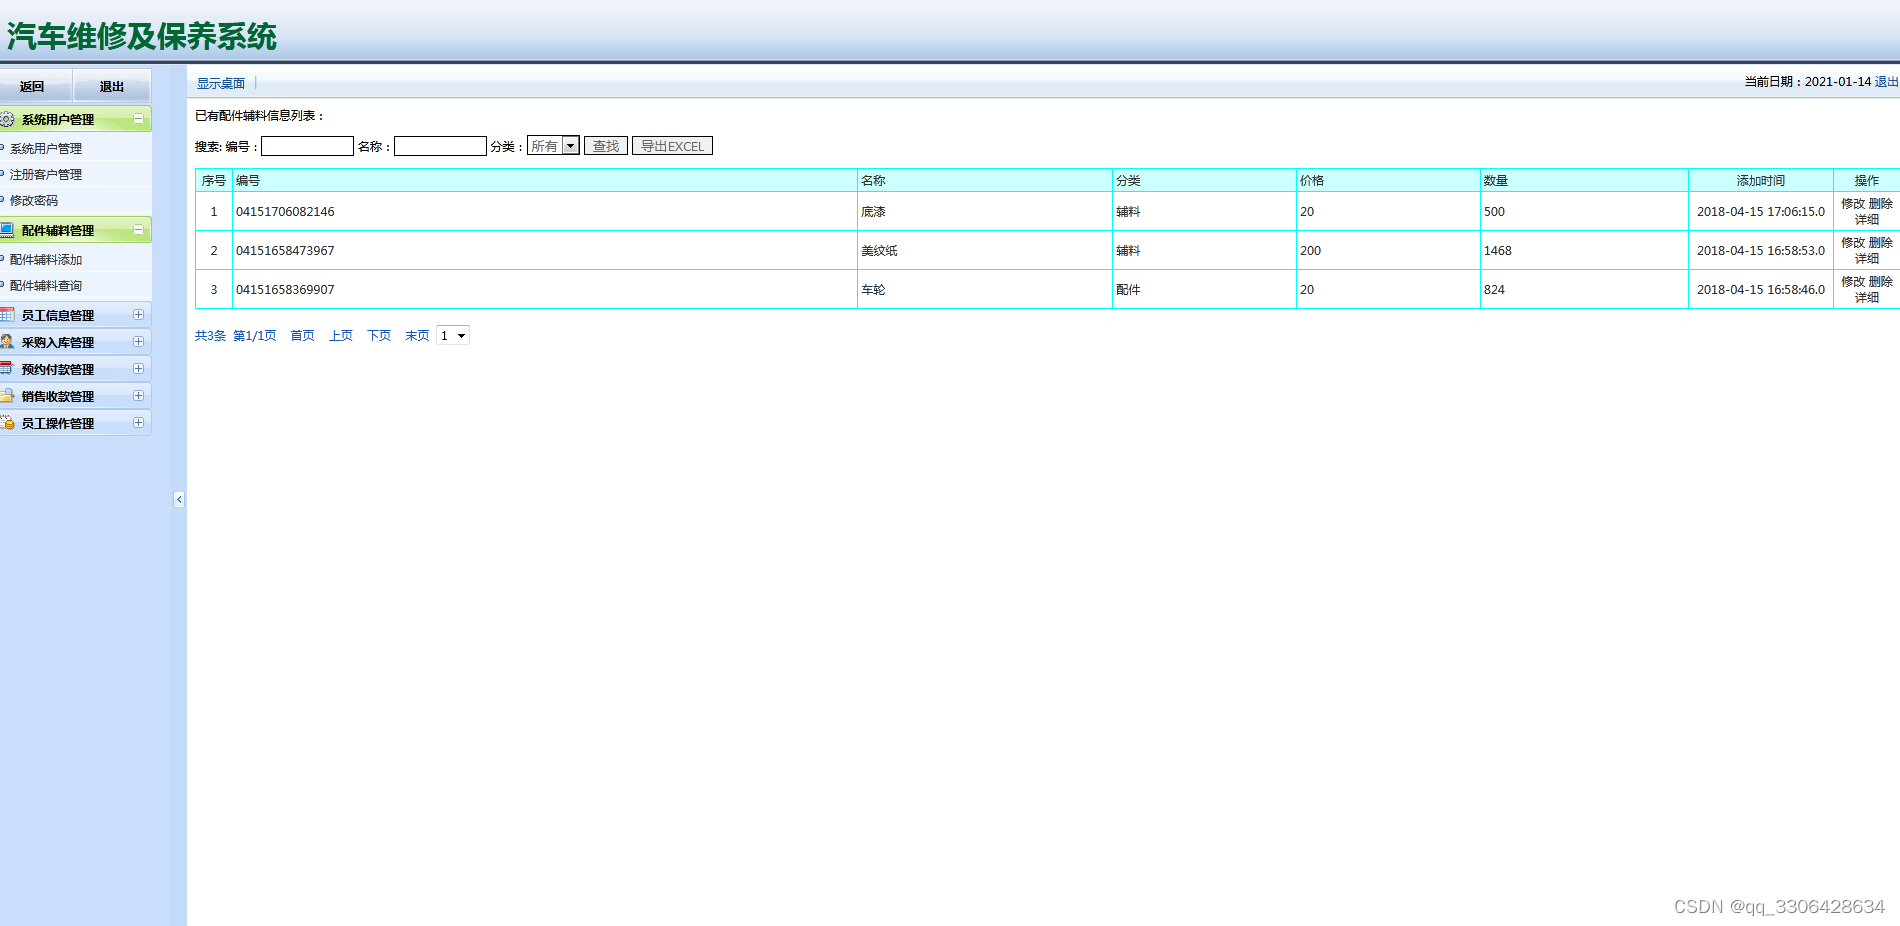Expand the 员工操作管理 menu section
This screenshot has height=926, width=1900.
tap(139, 423)
